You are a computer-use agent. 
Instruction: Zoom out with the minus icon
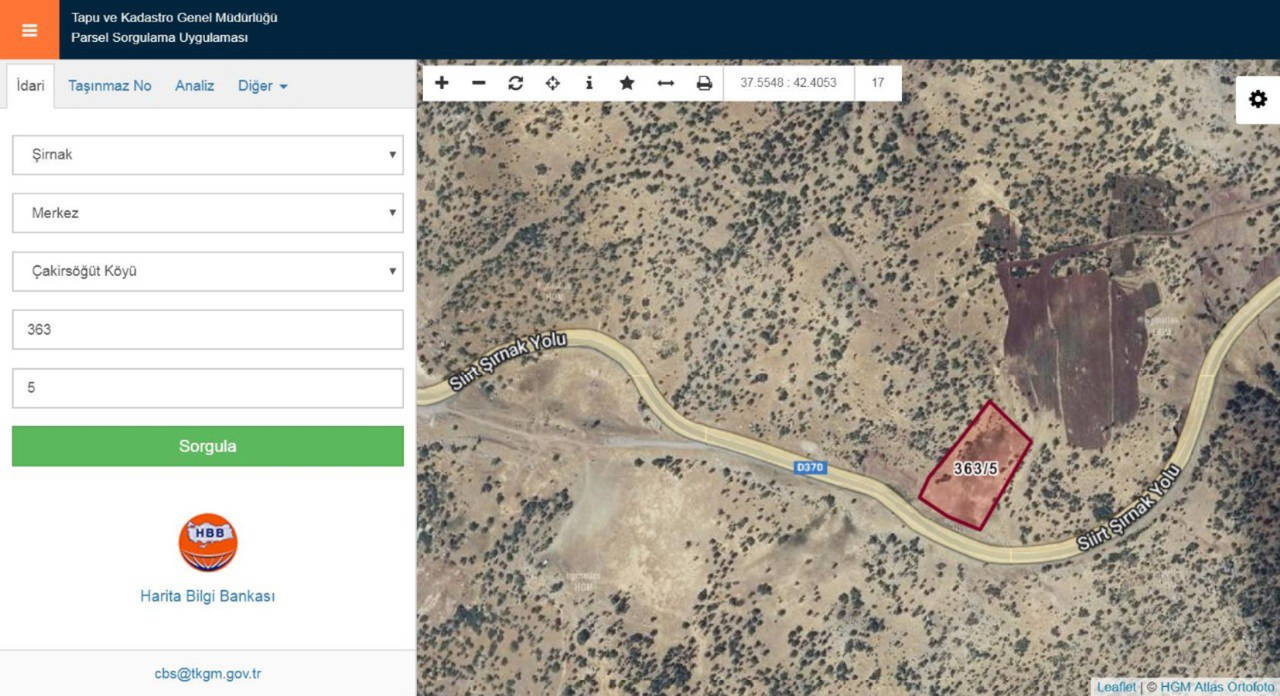tap(479, 83)
